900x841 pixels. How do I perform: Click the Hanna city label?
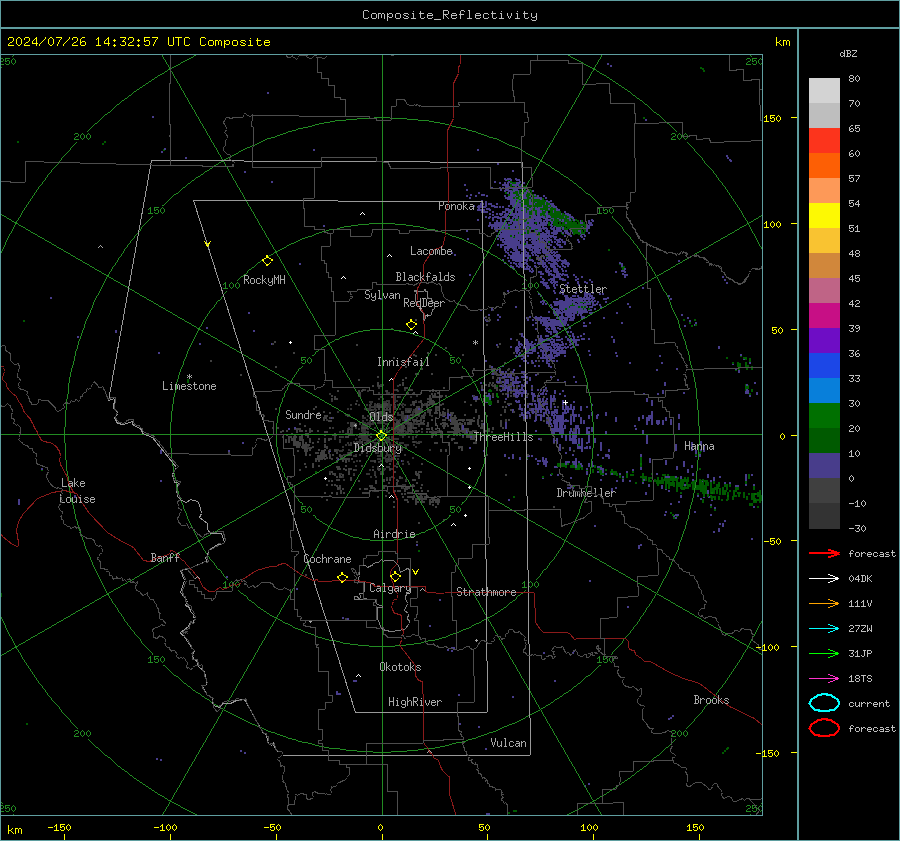[x=700, y=446]
